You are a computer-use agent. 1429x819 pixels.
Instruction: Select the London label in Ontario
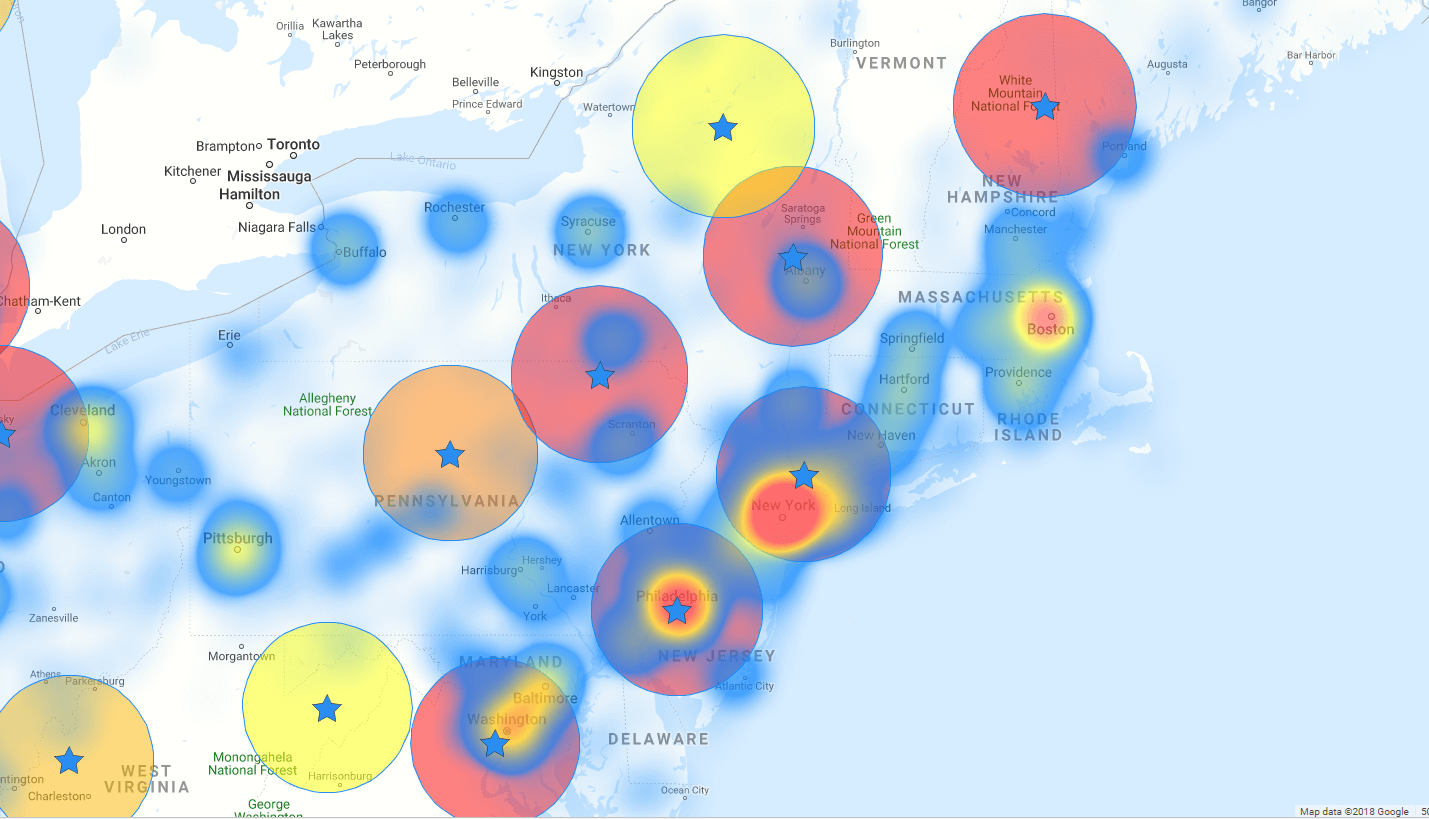pyautogui.click(x=123, y=229)
